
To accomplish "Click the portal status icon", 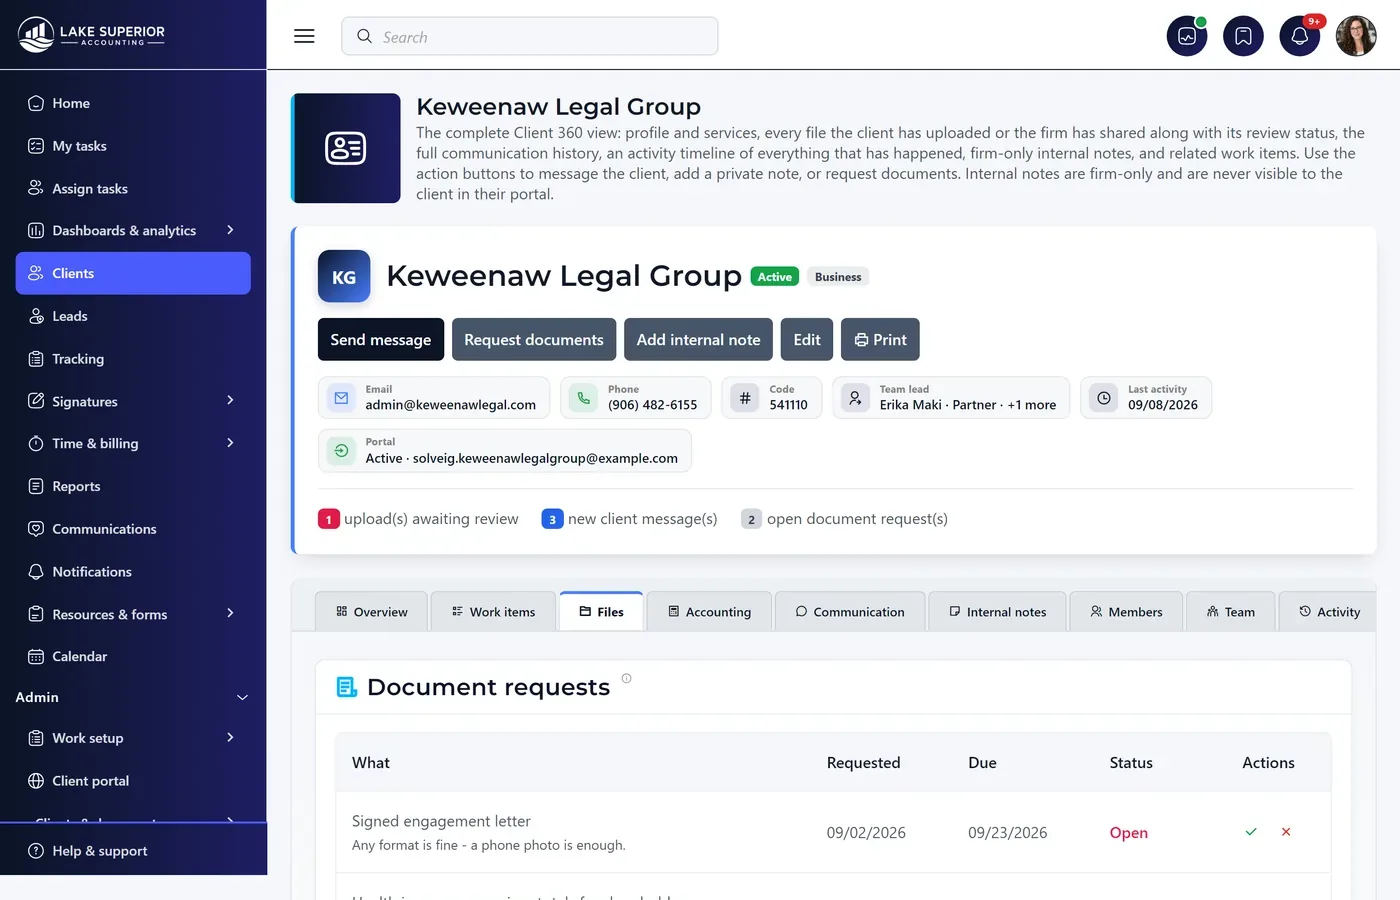I will pyautogui.click(x=341, y=451).
